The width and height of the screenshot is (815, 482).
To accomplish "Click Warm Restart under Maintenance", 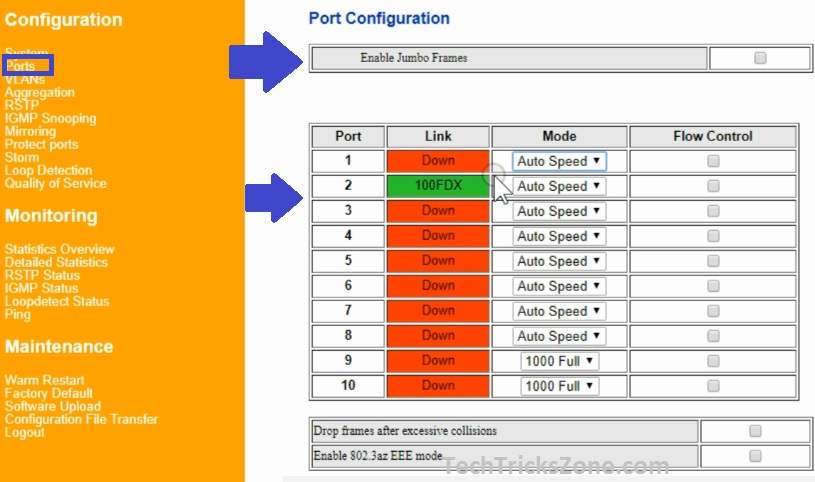I will (44, 380).
